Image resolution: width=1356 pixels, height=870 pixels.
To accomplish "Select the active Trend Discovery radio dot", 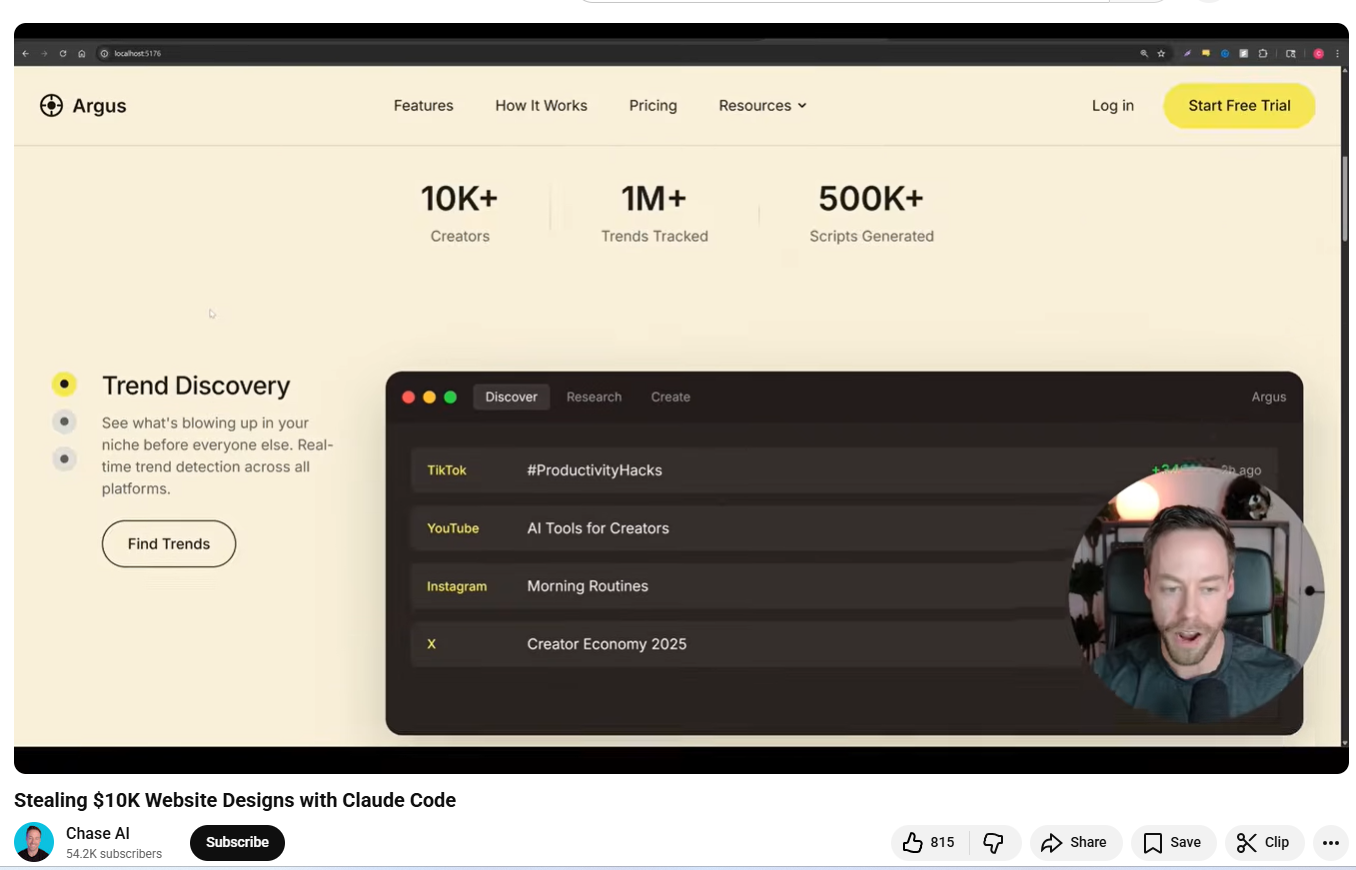I will click(64, 384).
